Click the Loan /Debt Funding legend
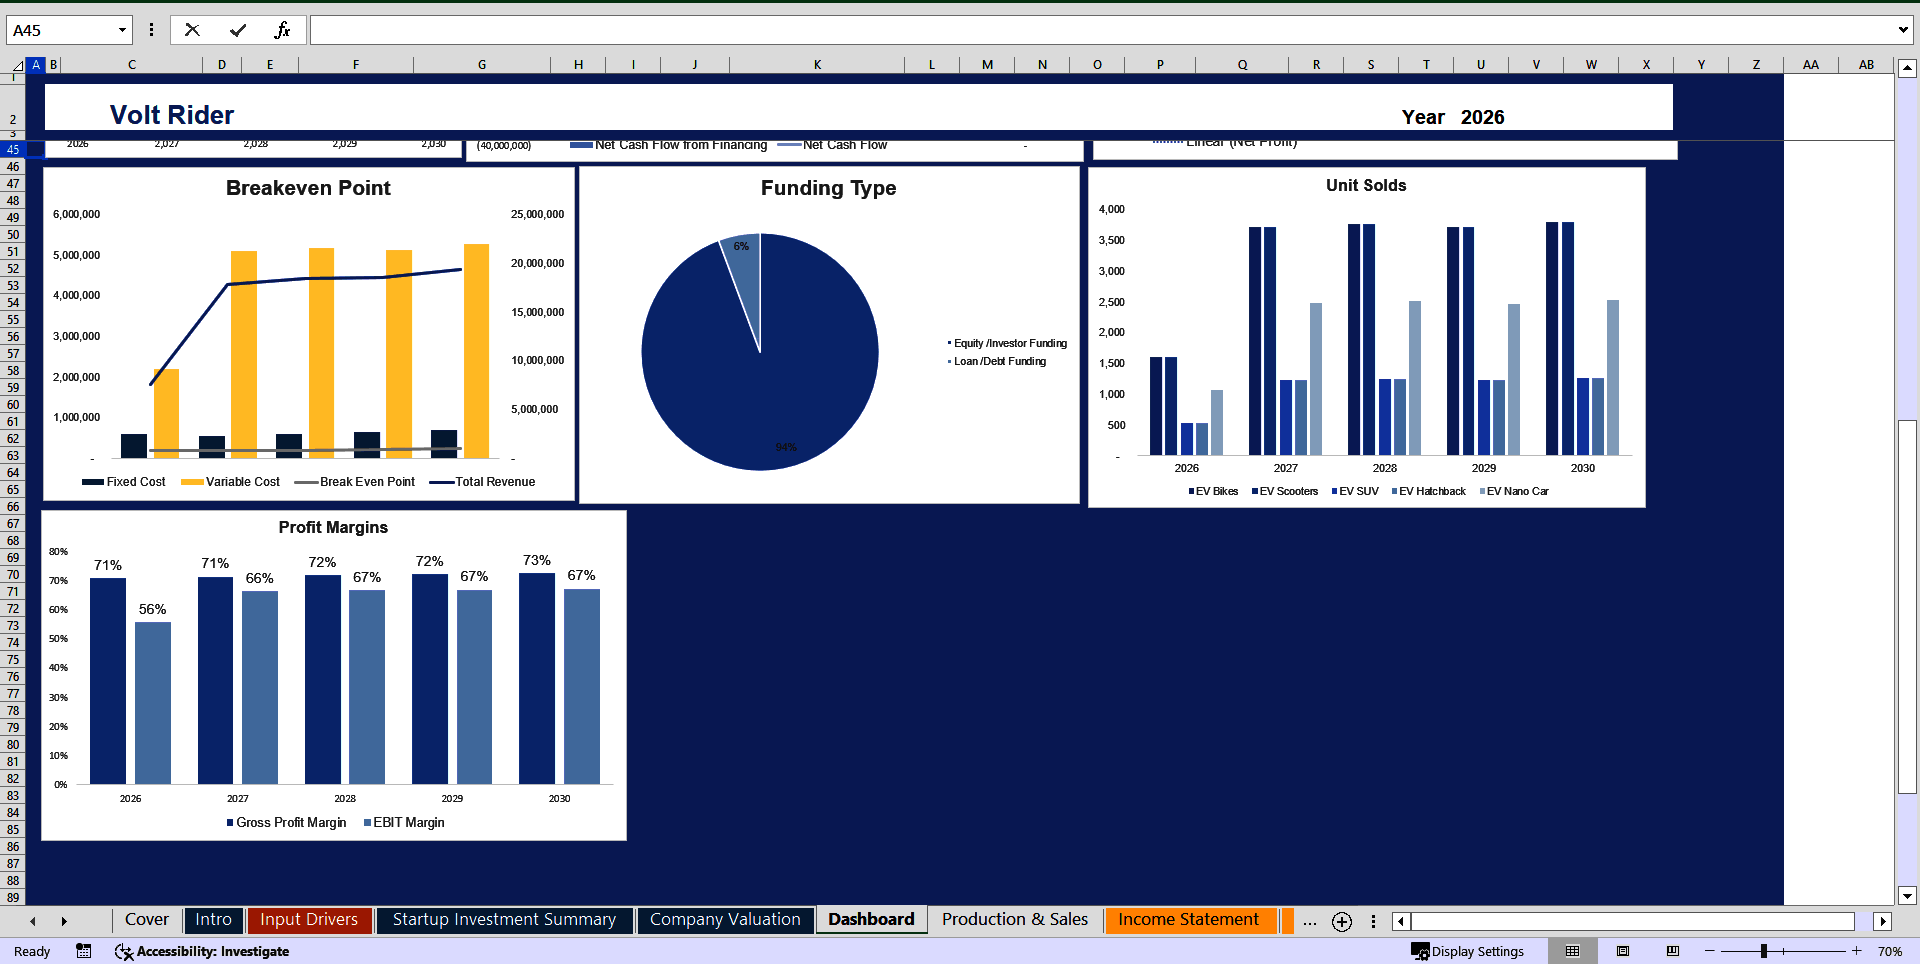The image size is (1920, 966). tap(997, 361)
